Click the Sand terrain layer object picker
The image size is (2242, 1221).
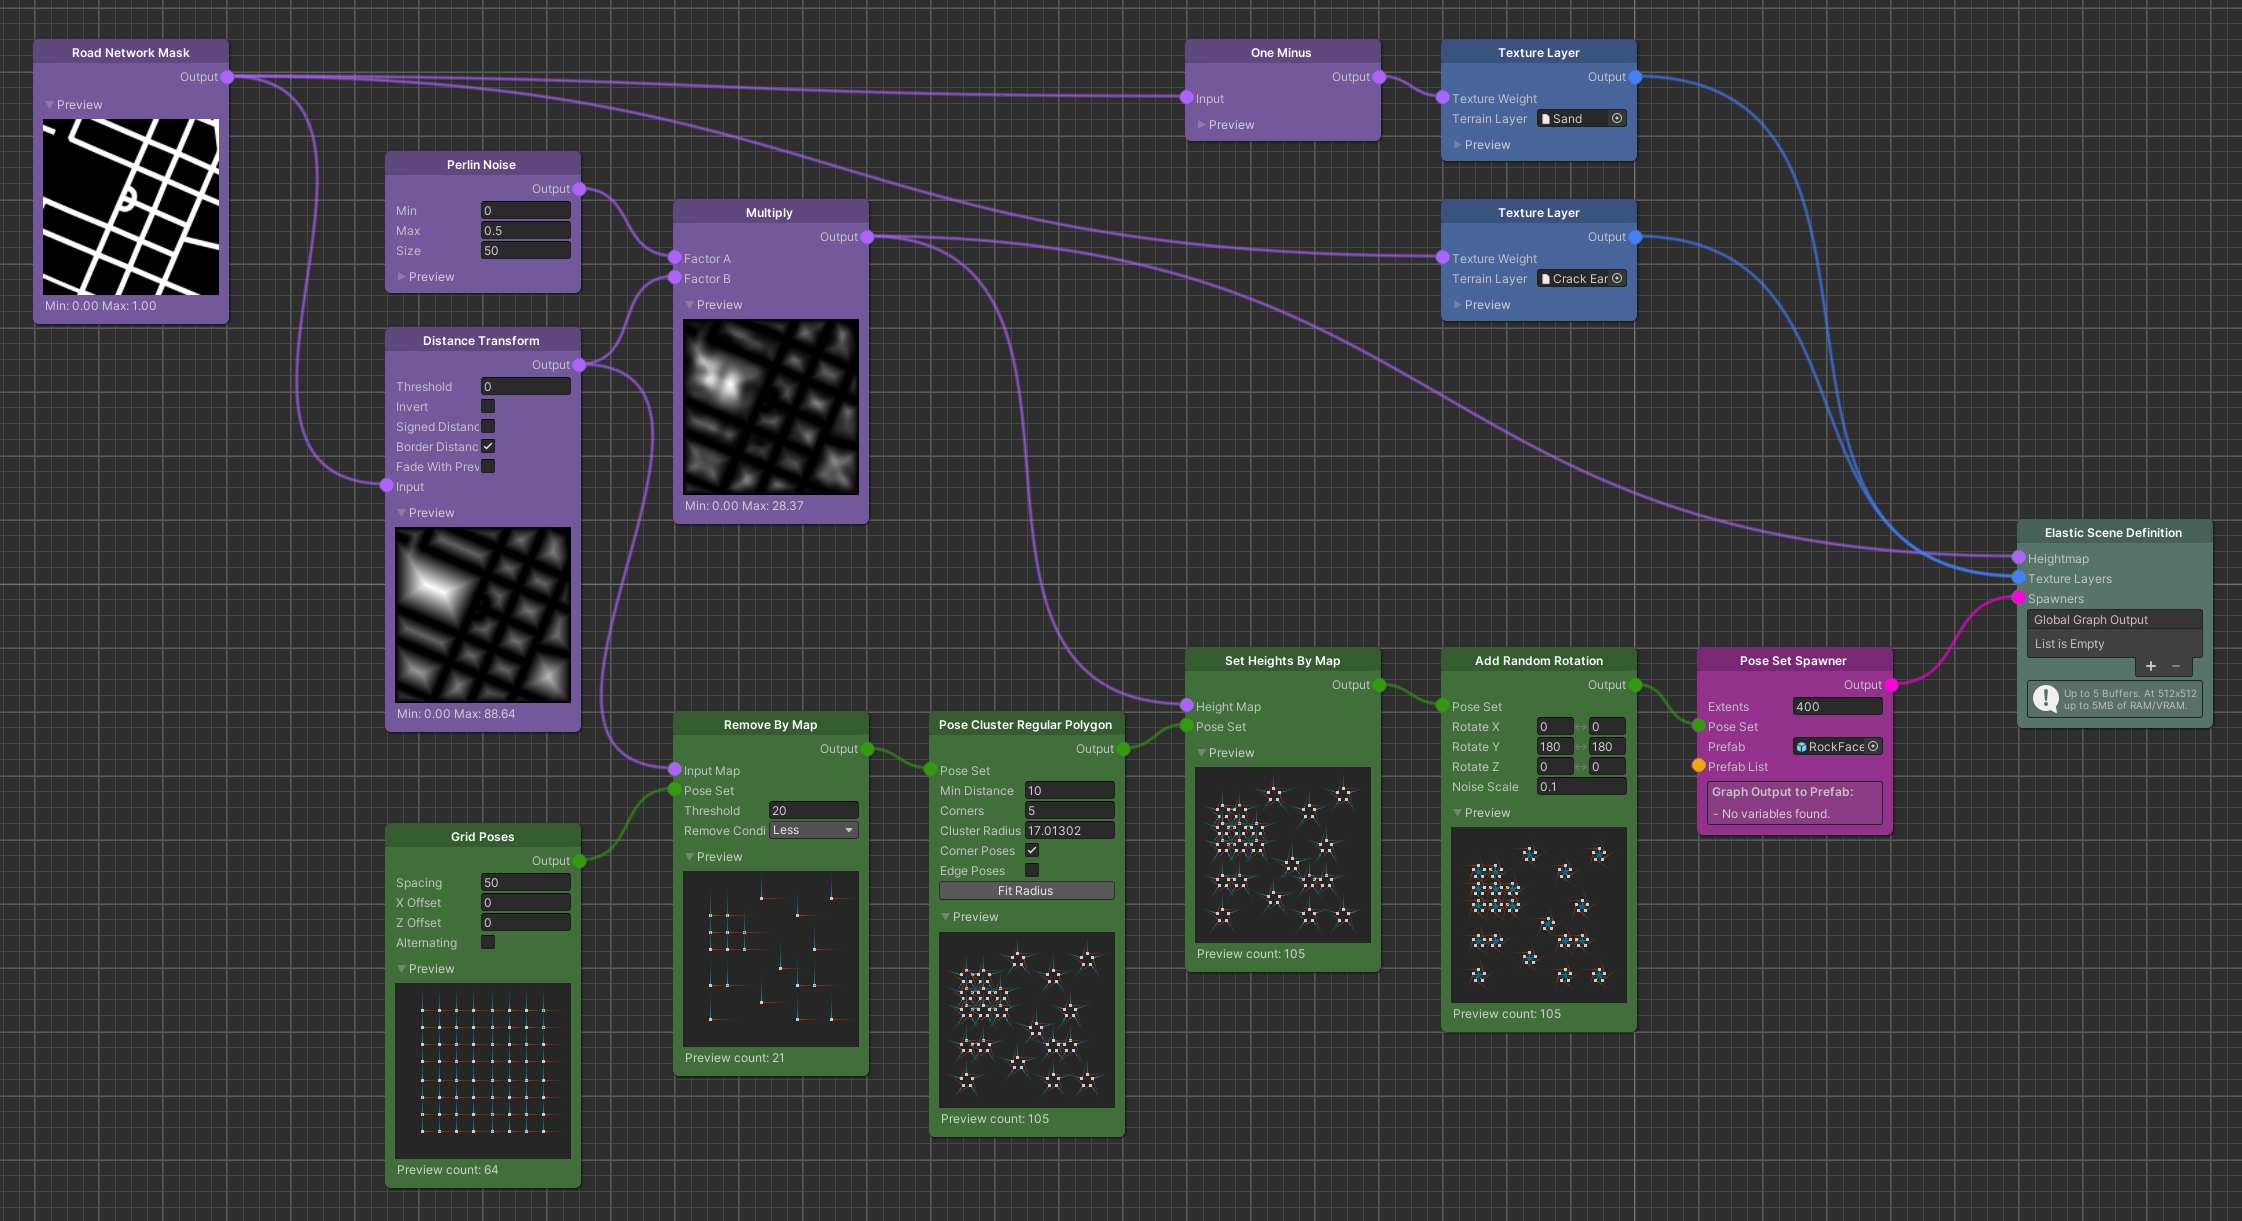pyautogui.click(x=1617, y=118)
